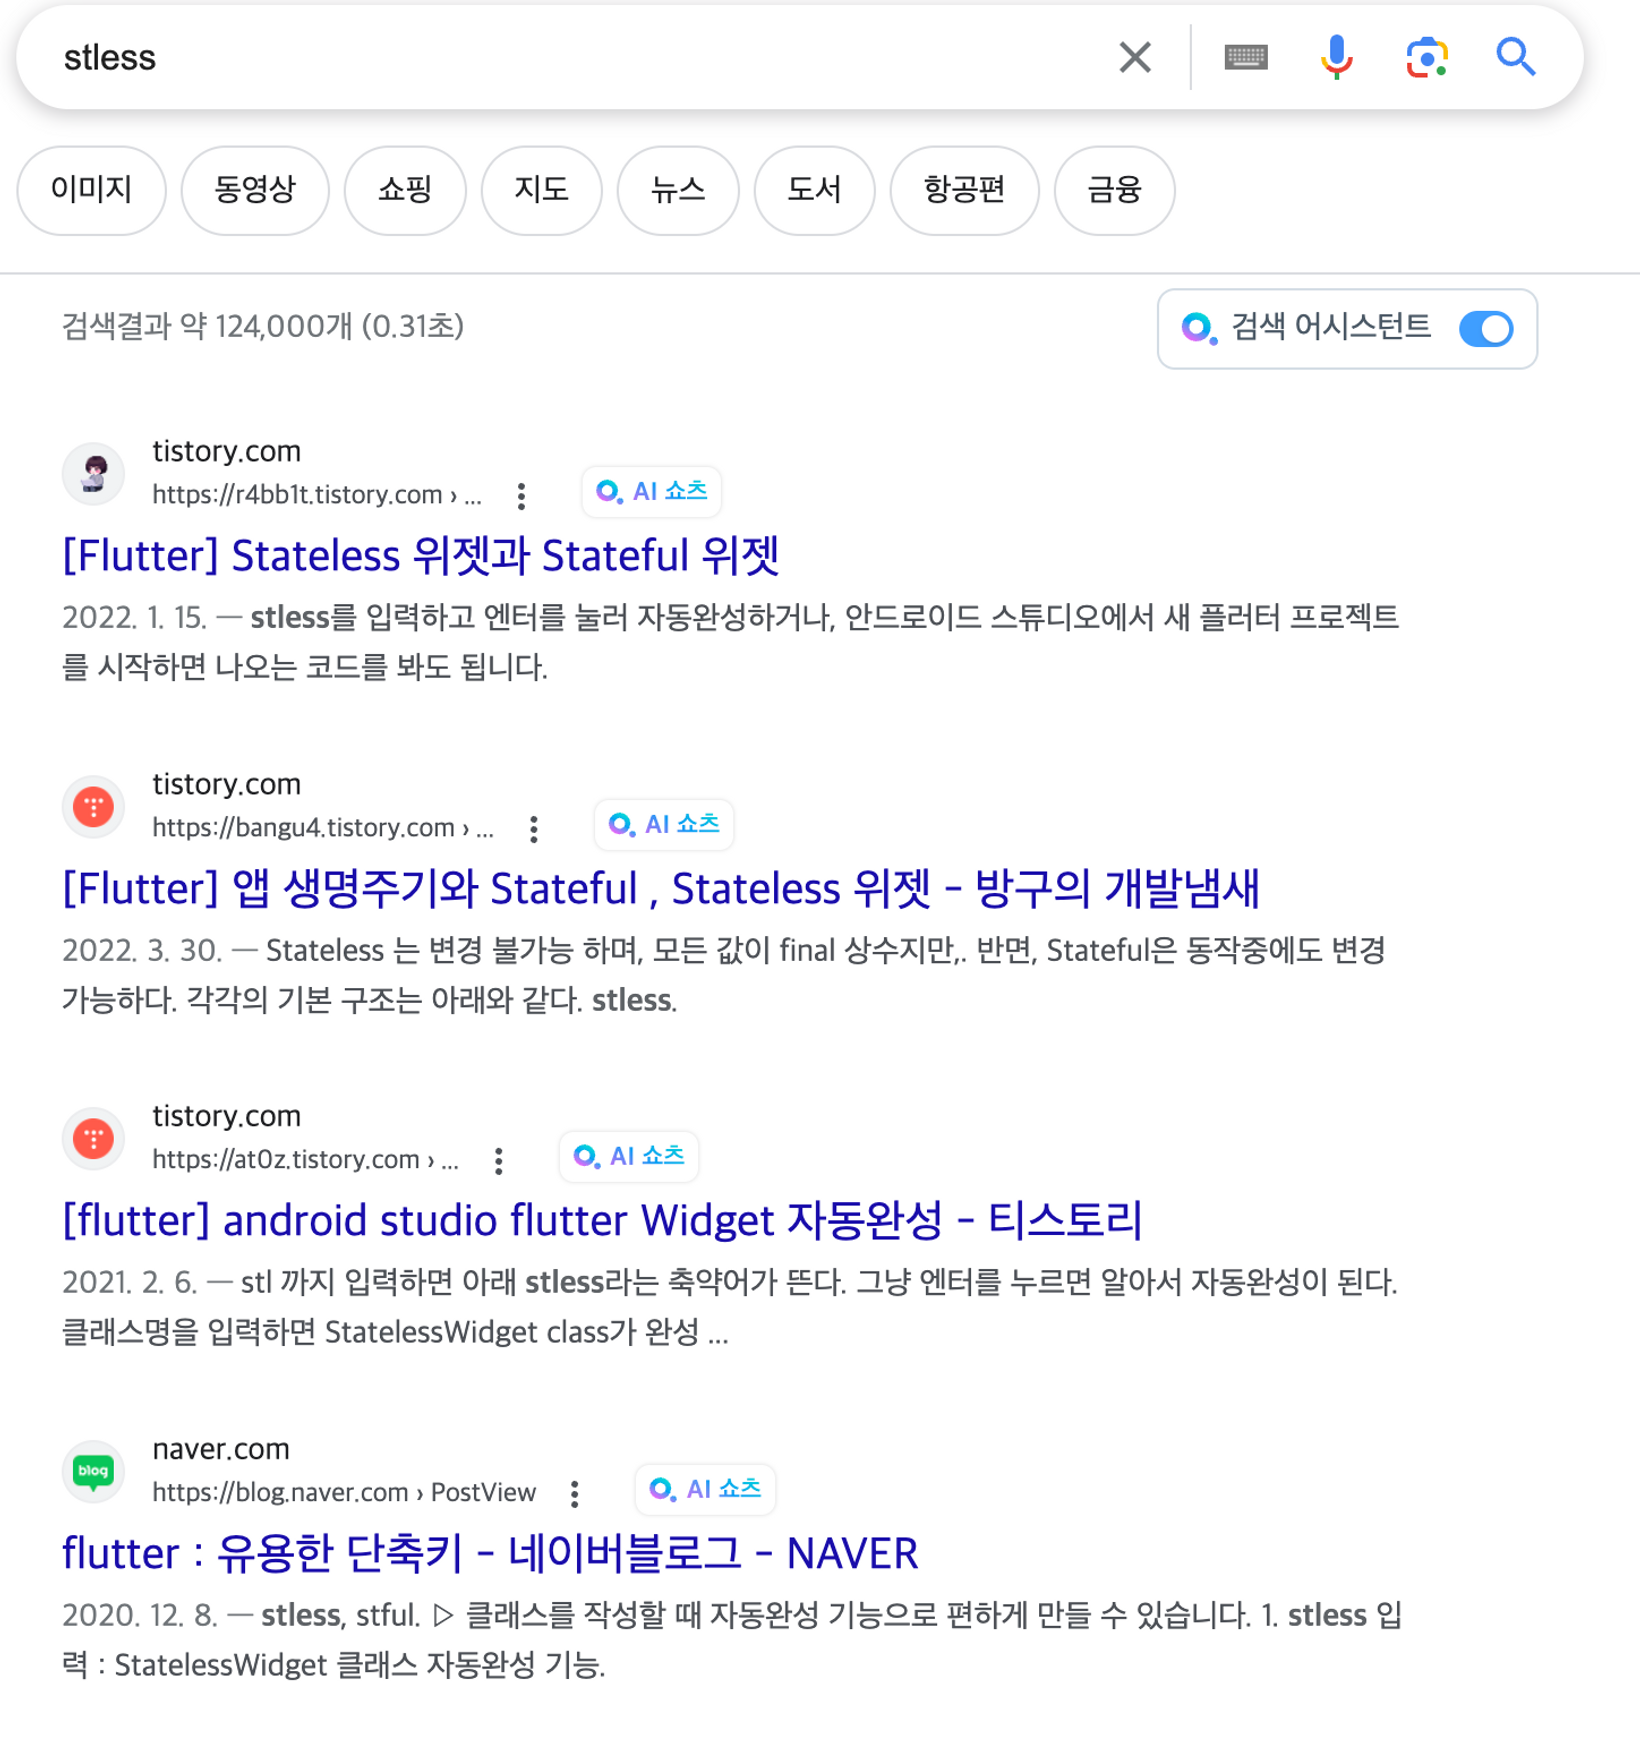Open image search with the camera lens icon
Screen dimensions: 1640x1746
click(1426, 57)
